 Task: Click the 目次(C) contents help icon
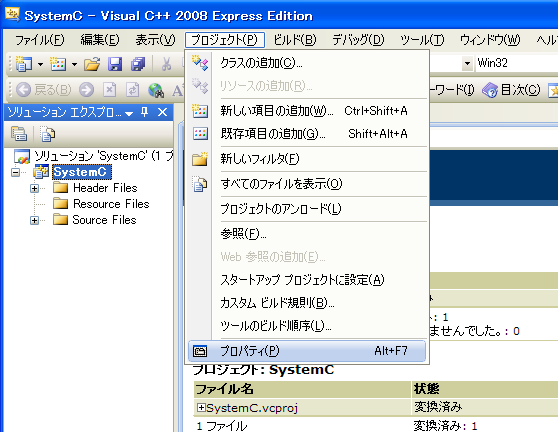511,90
